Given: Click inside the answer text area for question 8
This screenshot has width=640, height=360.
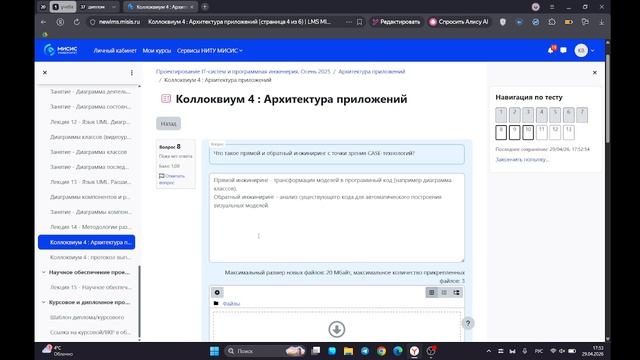Looking at the screenshot, I should pos(337,218).
